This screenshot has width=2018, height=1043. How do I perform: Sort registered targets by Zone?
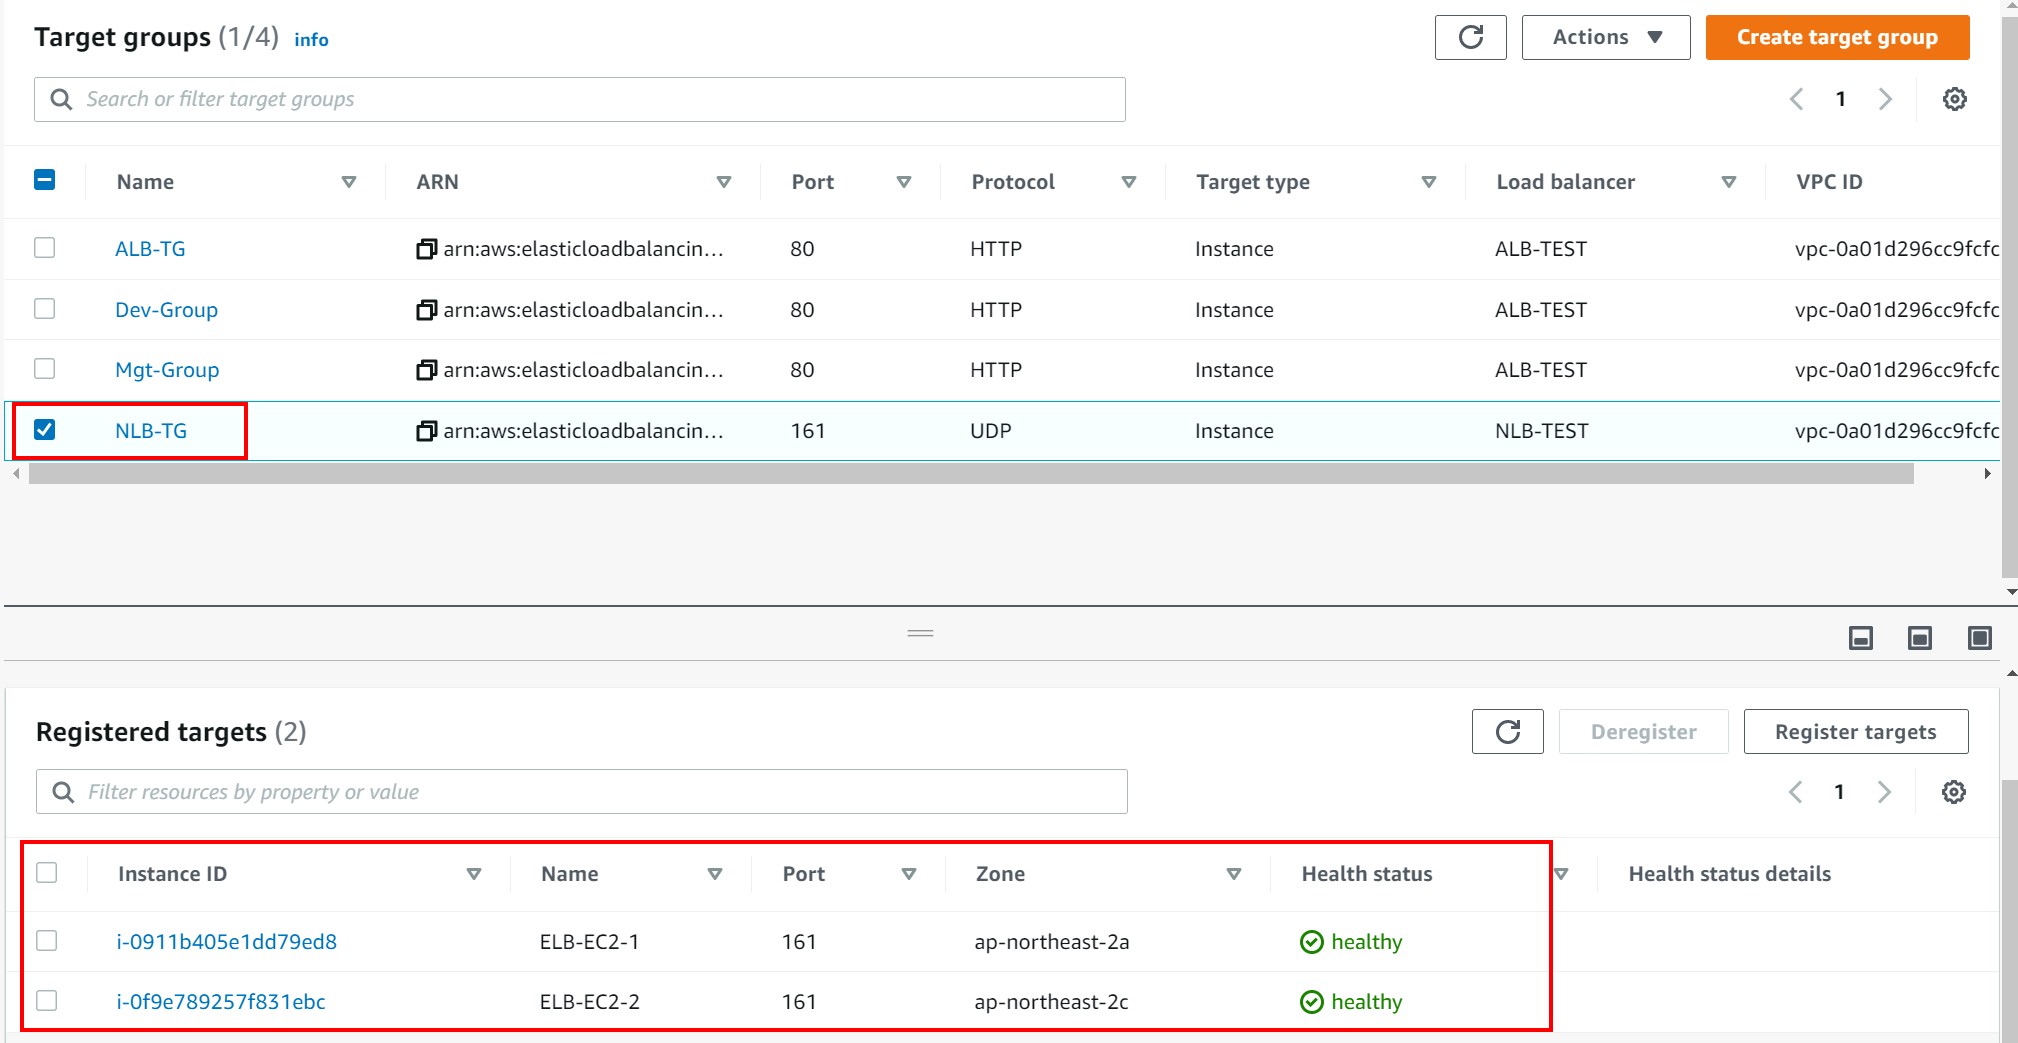[x=1234, y=874]
